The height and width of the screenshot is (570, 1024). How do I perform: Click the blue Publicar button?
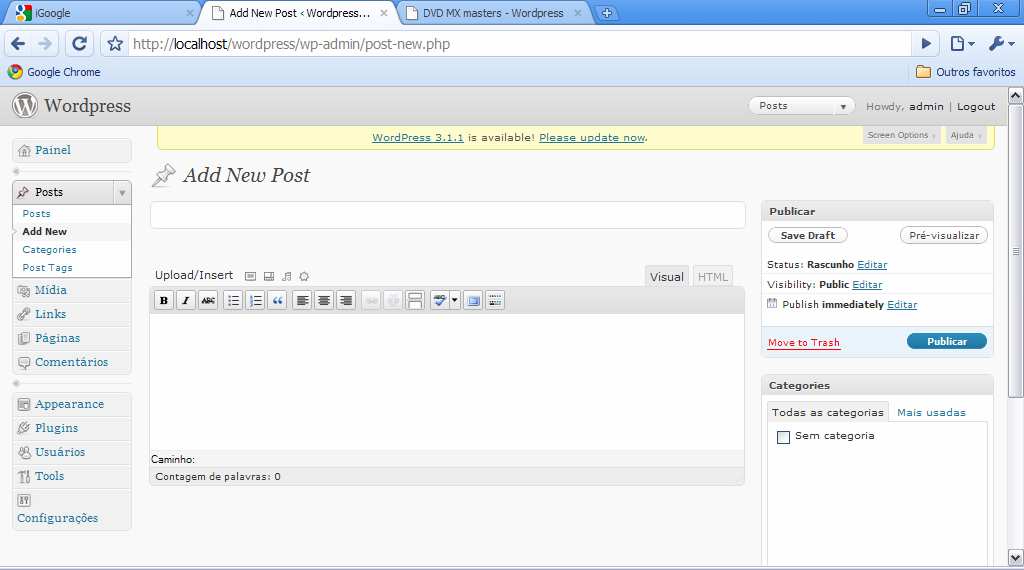point(947,341)
